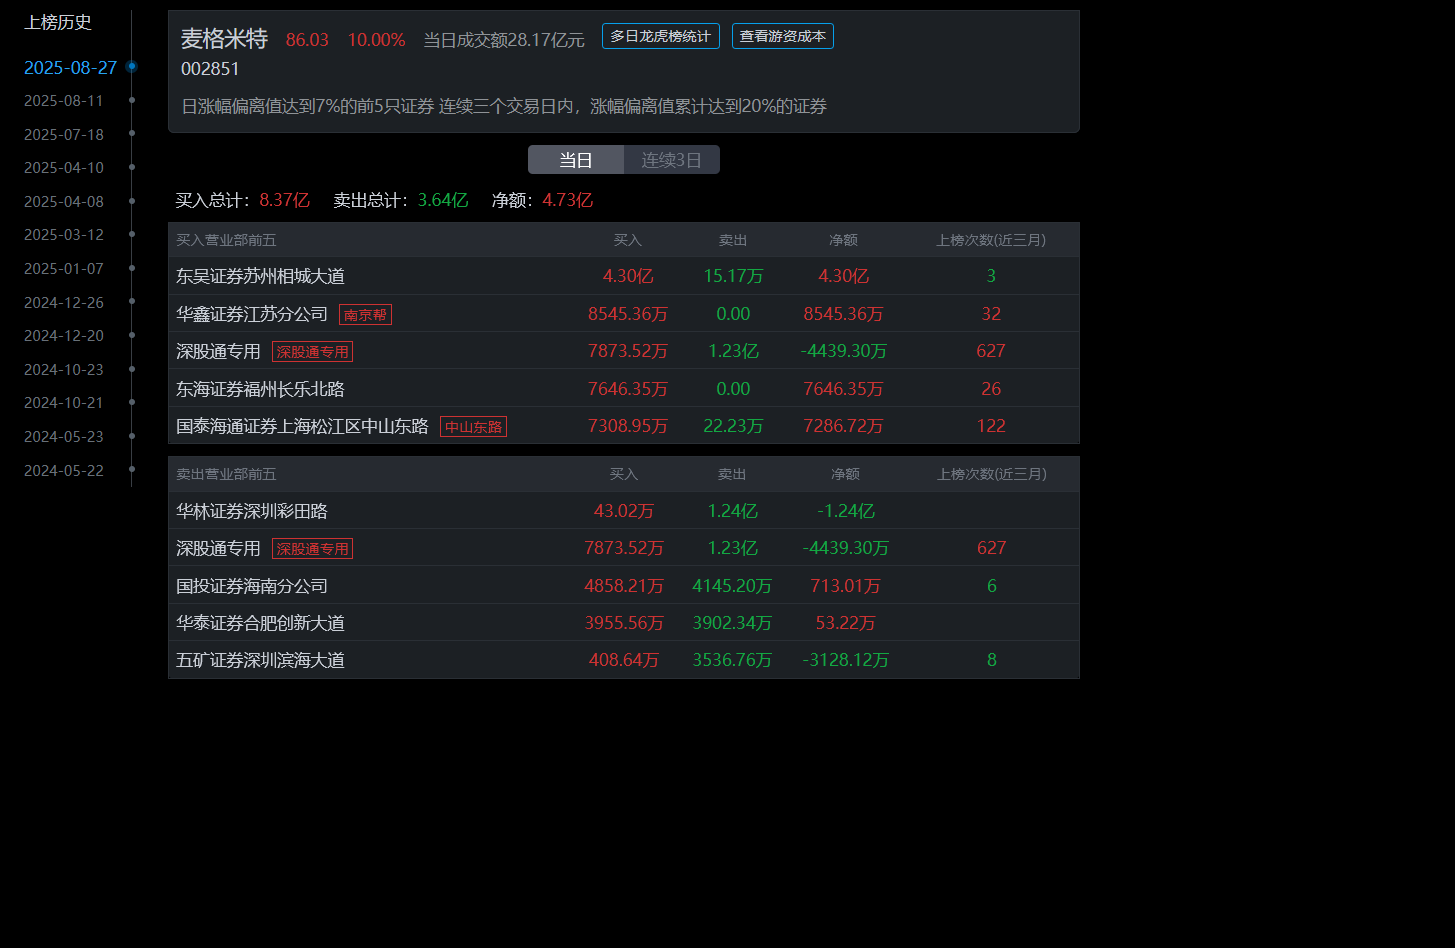1455x948 pixels.
Task: Click the 43.02万 buy amount for 华林证券
Action: click(624, 511)
